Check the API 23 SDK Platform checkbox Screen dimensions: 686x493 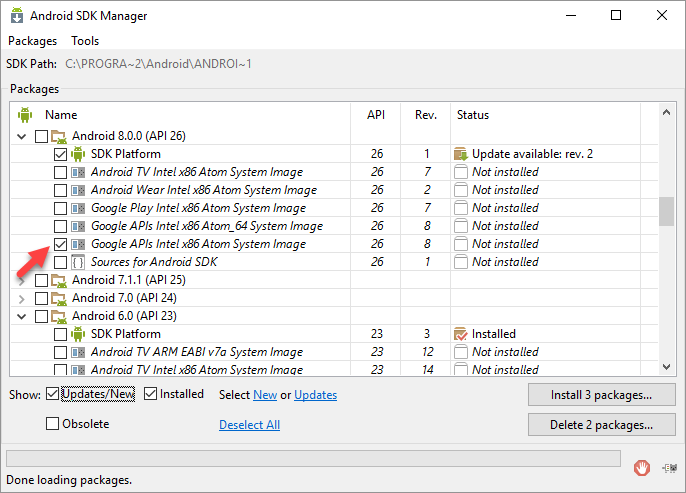(x=60, y=334)
